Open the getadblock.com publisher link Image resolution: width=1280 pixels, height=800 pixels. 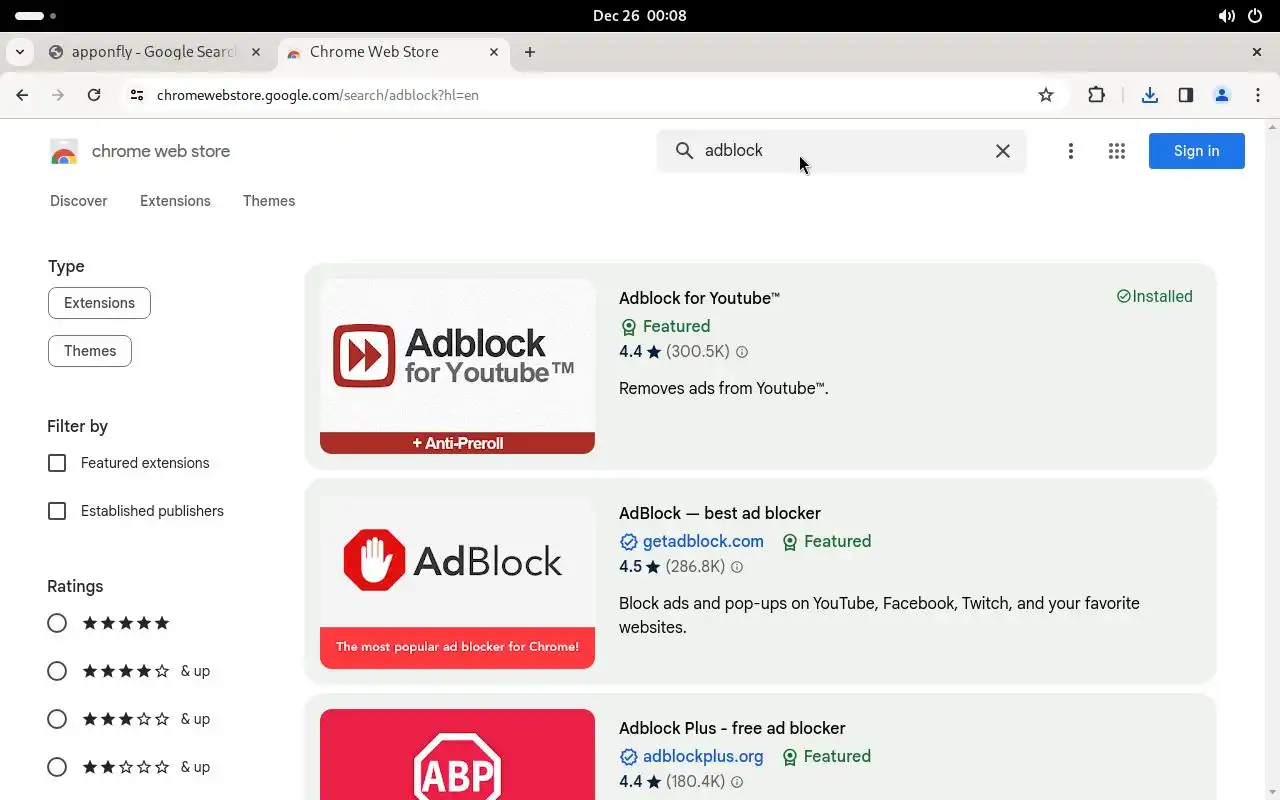[x=703, y=541]
